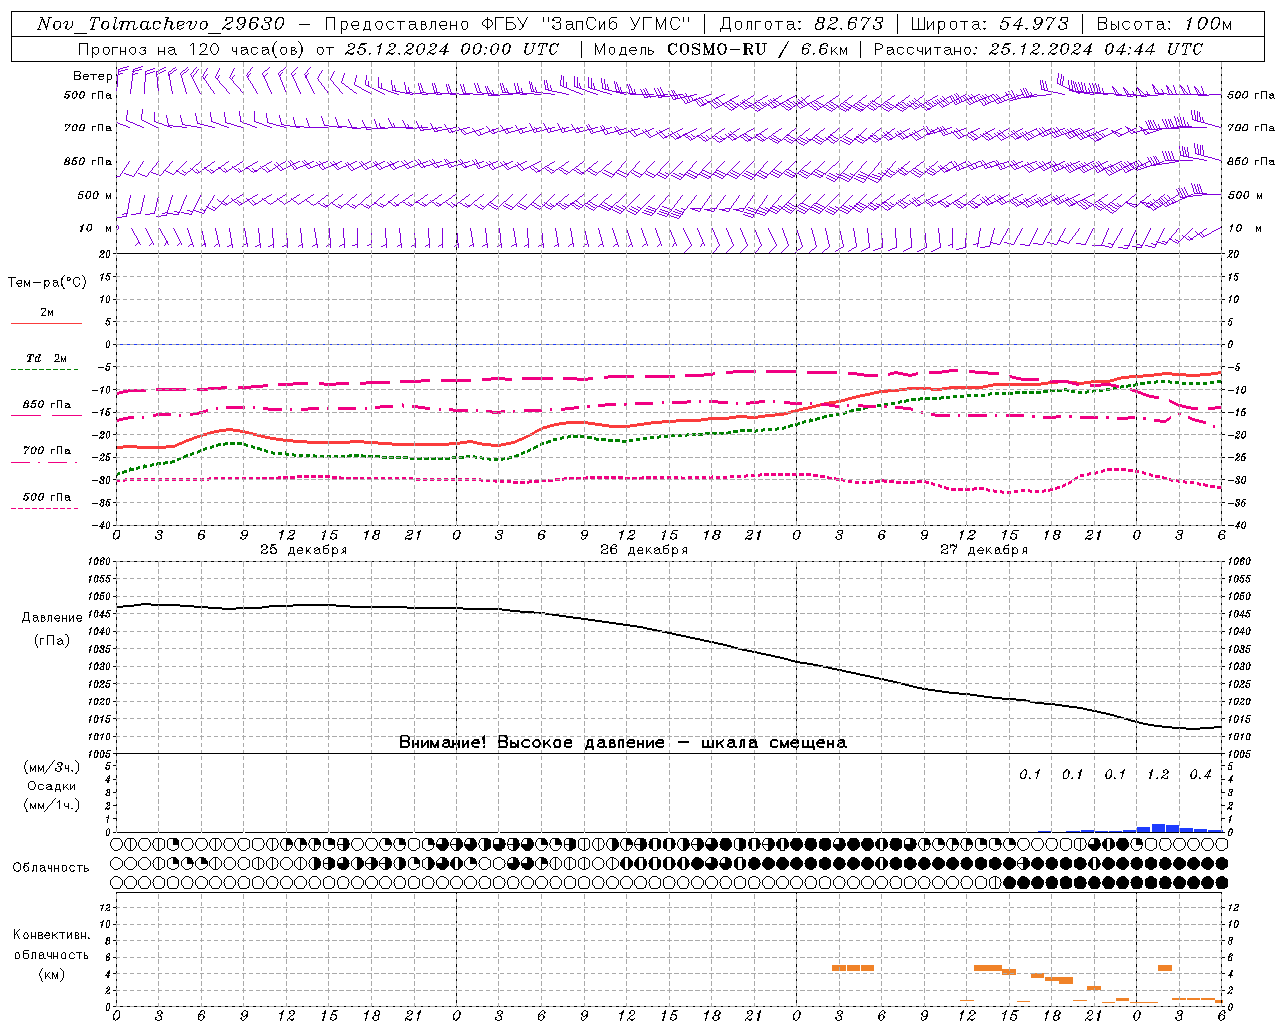Click the computed time Рассчитано: 25.12.2024 04:44 UTC
This screenshot has width=1280, height=1024.
click(1038, 49)
